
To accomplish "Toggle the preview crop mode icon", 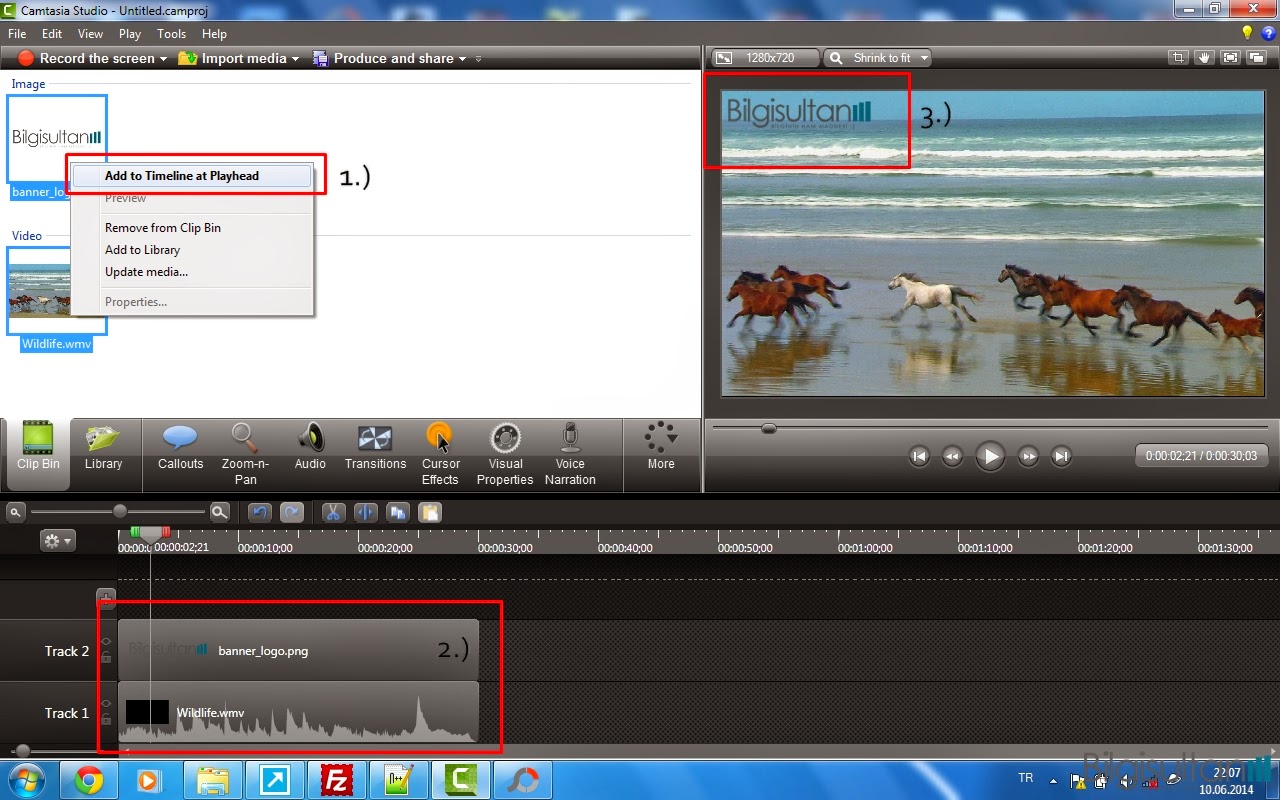I will click(1180, 58).
